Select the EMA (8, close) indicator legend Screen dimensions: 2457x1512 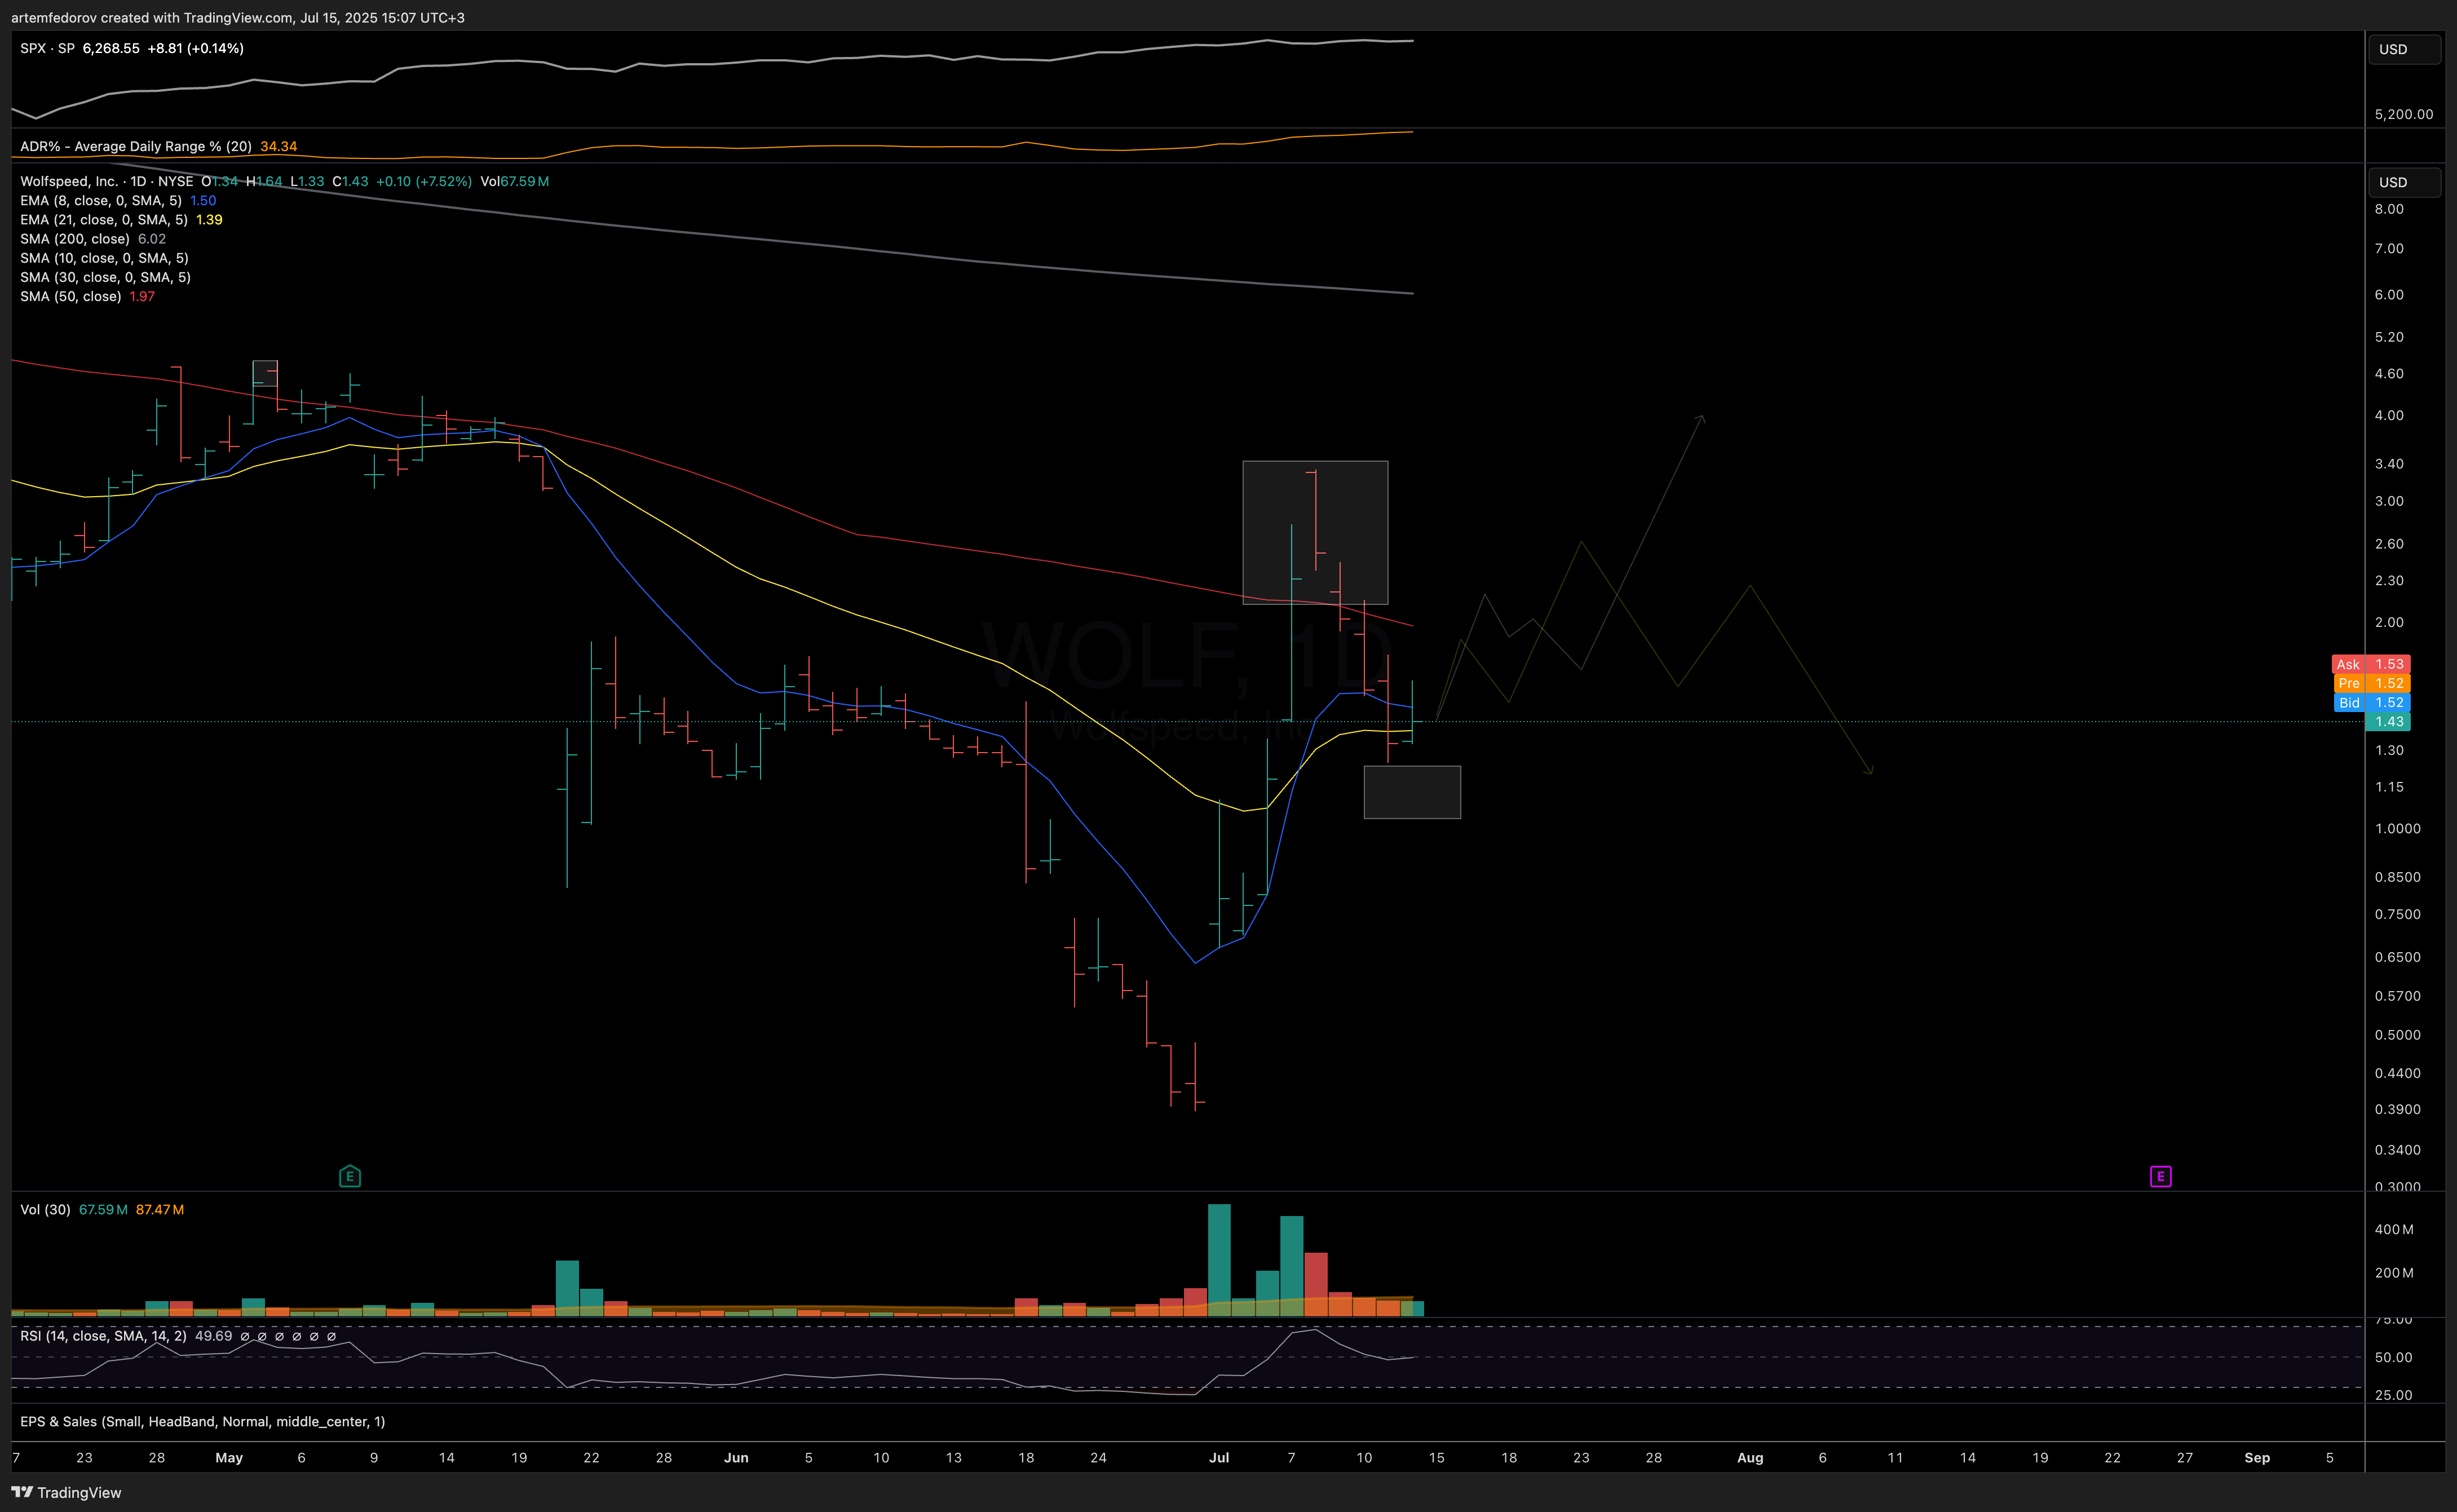(x=101, y=200)
